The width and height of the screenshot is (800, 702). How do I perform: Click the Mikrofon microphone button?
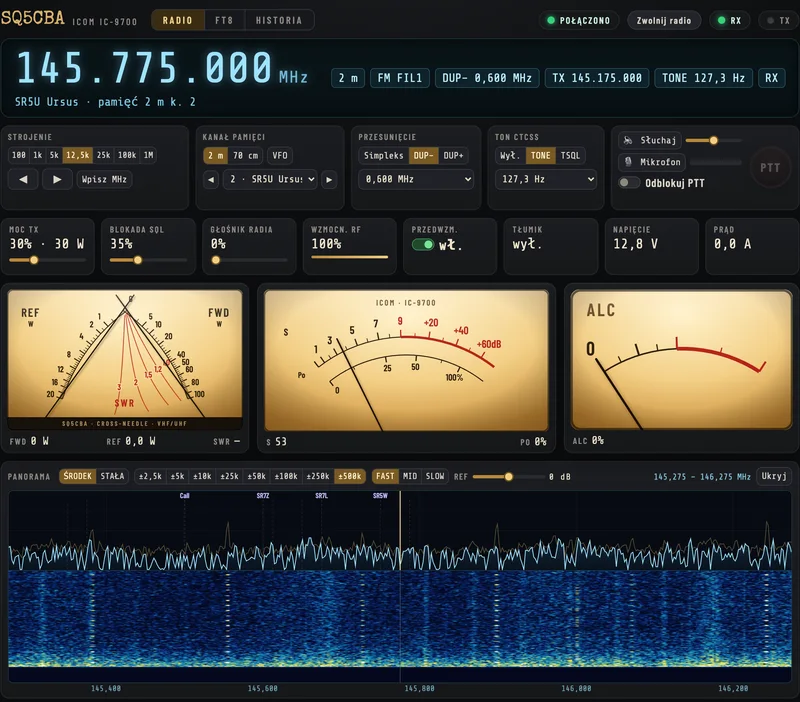[x=653, y=162]
